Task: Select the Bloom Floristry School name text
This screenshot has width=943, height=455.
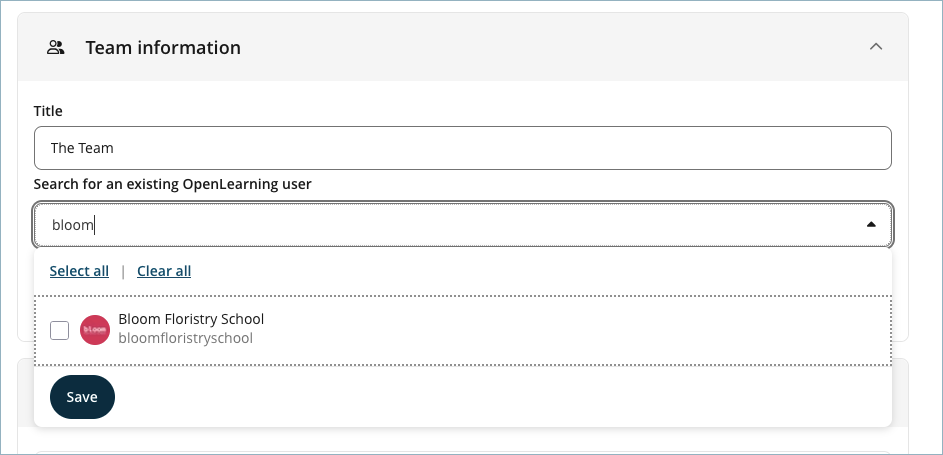Action: 191,319
